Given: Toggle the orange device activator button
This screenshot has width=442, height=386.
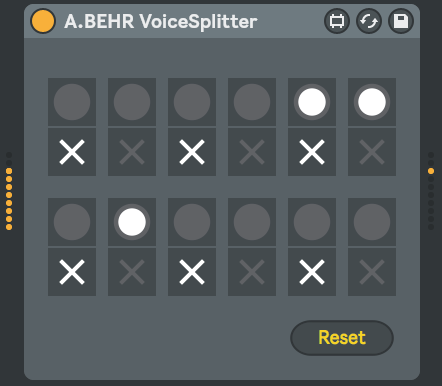Looking at the screenshot, I should click(43, 21).
